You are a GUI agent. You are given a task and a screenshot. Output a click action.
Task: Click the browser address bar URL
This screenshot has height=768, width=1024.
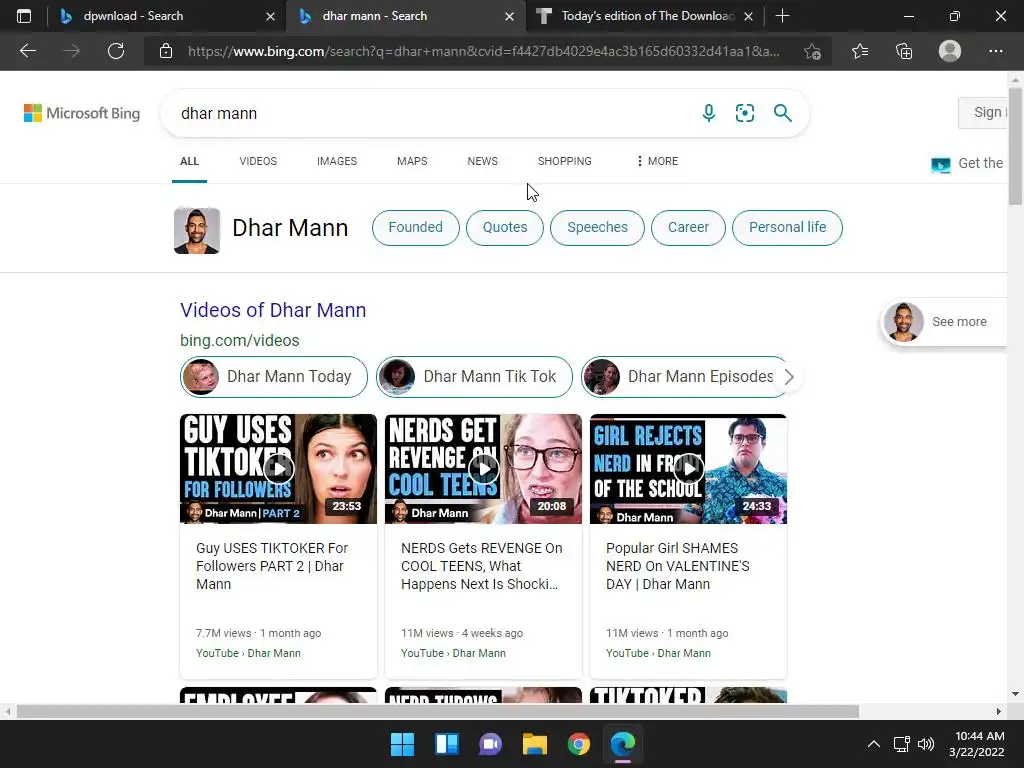click(x=483, y=51)
